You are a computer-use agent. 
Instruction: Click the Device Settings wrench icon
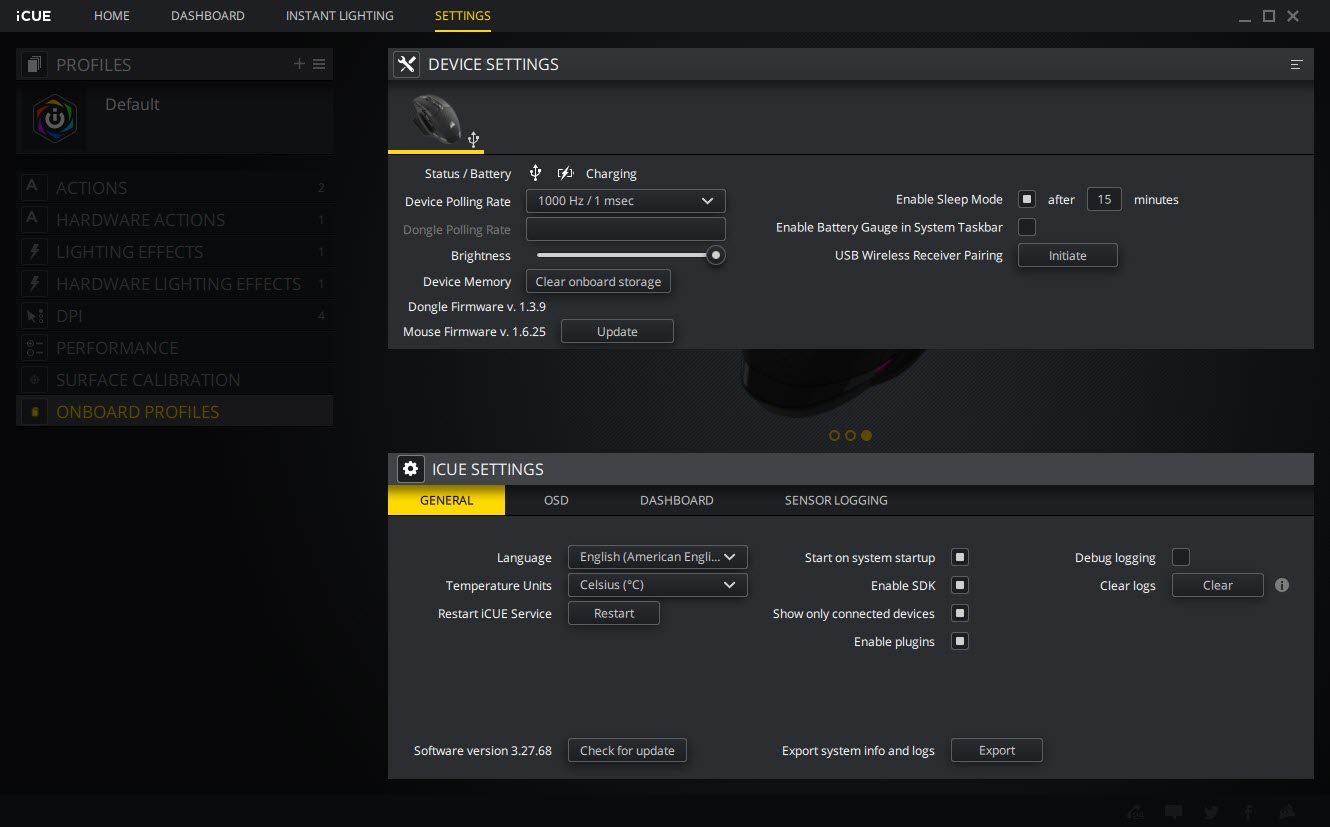click(x=406, y=64)
